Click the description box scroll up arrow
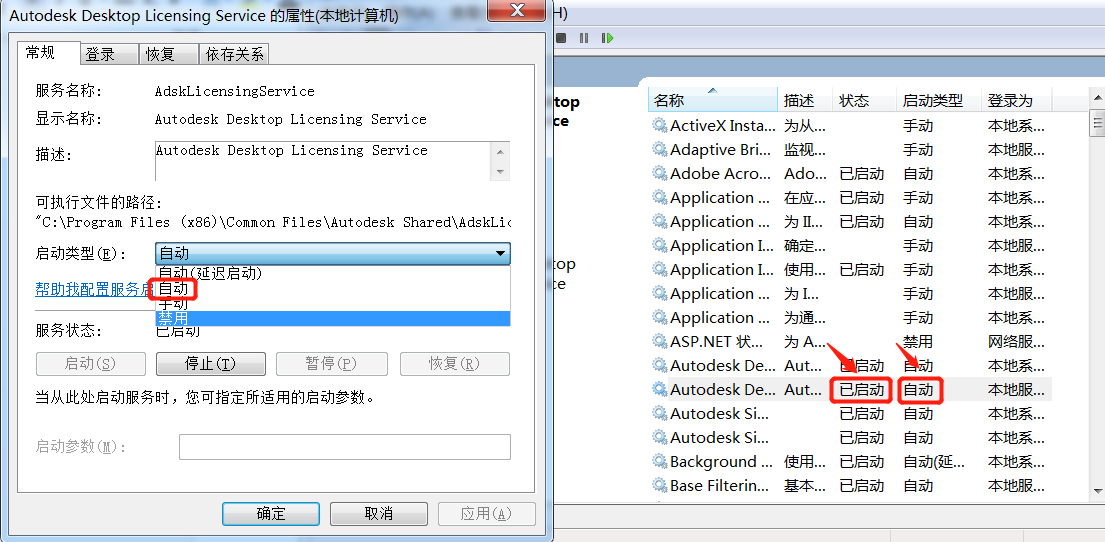The image size is (1105, 542). tap(500, 152)
